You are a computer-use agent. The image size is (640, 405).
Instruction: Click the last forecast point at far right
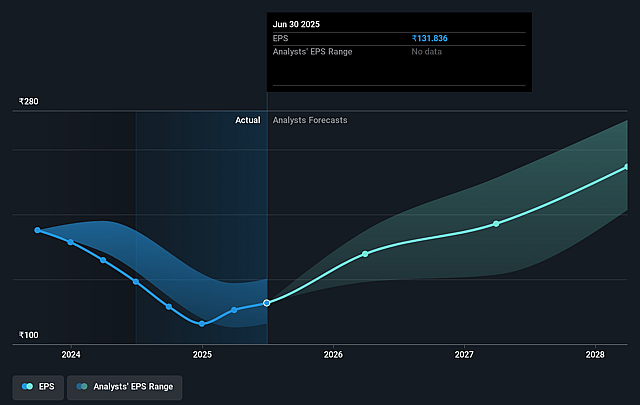point(627,166)
